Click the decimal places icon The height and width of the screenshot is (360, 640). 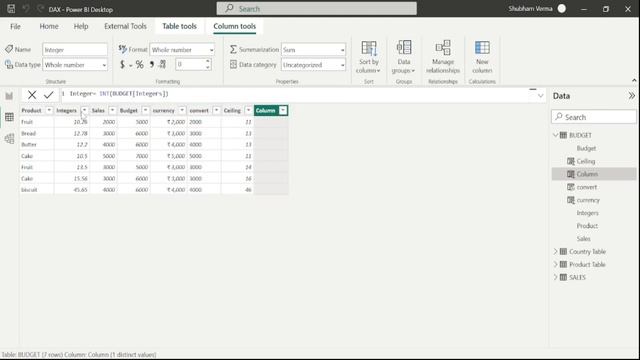[162, 64]
